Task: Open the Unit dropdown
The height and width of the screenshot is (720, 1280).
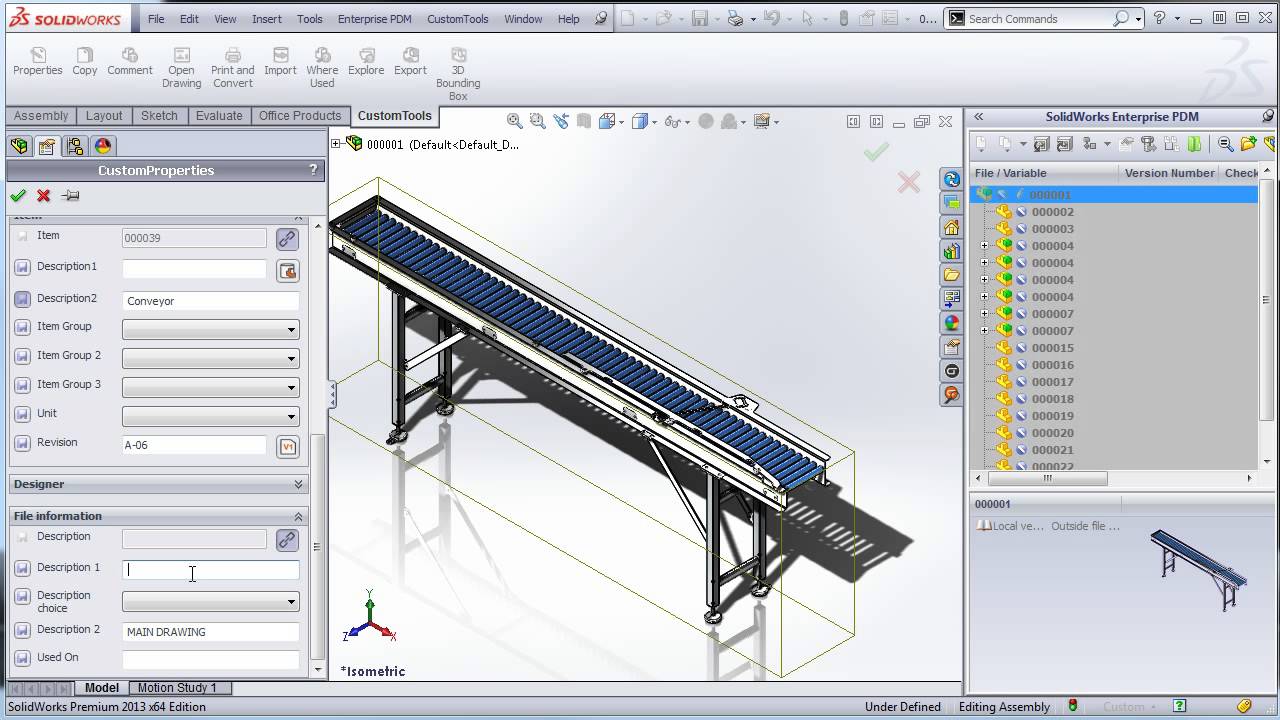Action: click(210, 416)
